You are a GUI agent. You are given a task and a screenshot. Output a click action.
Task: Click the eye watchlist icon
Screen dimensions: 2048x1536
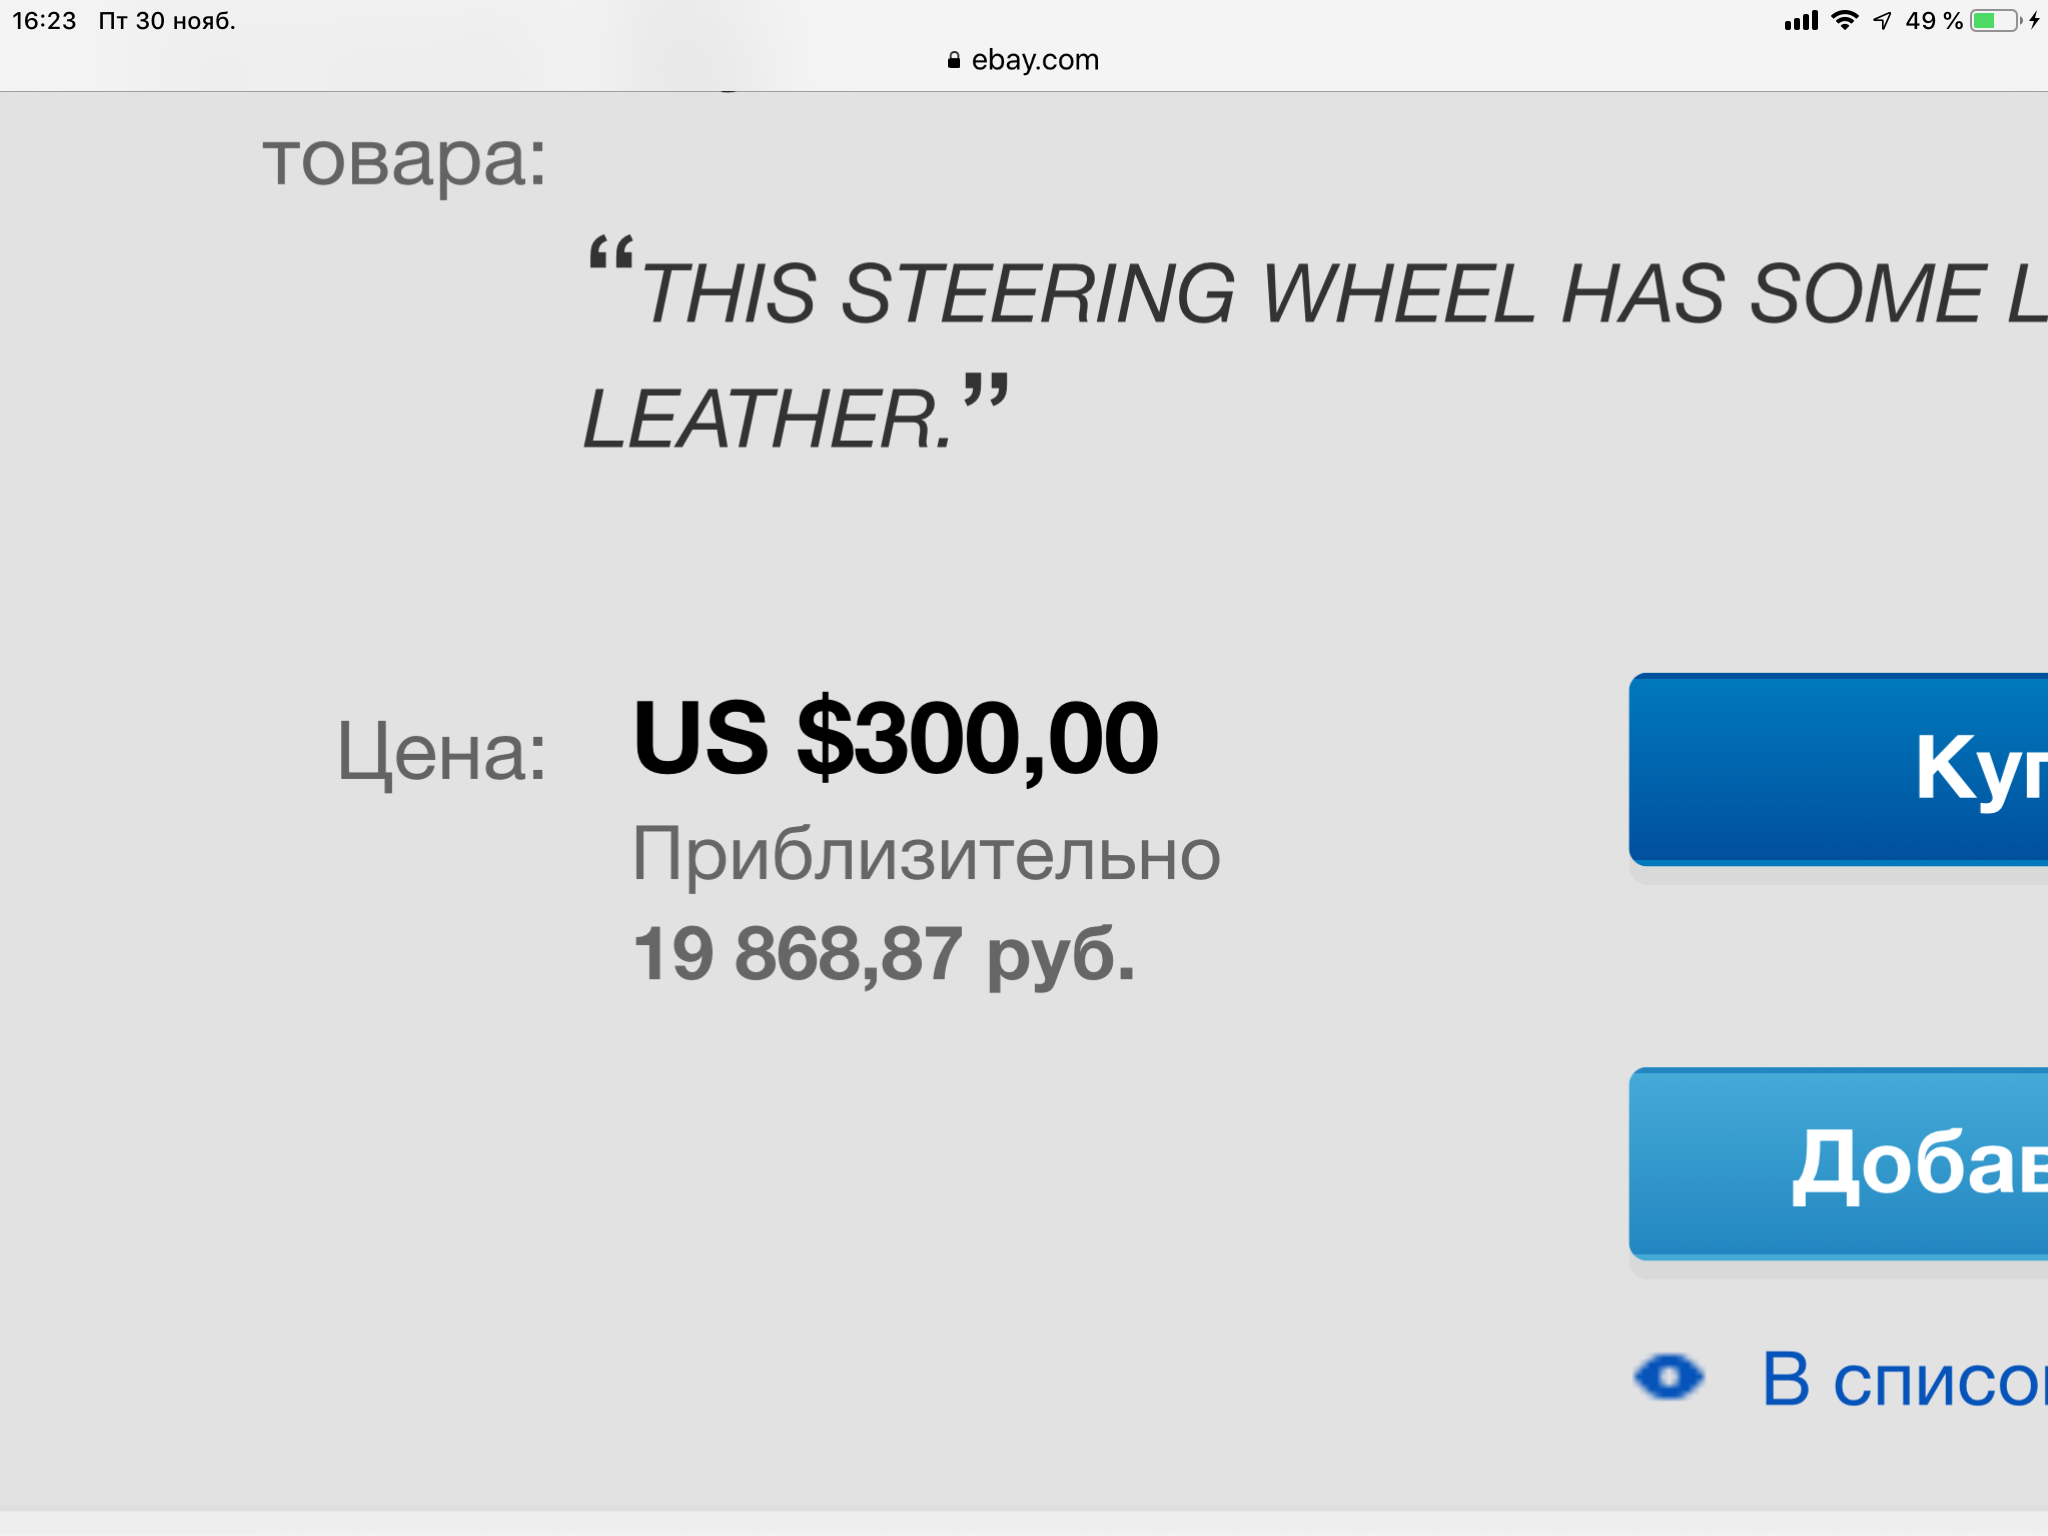(x=1668, y=1378)
